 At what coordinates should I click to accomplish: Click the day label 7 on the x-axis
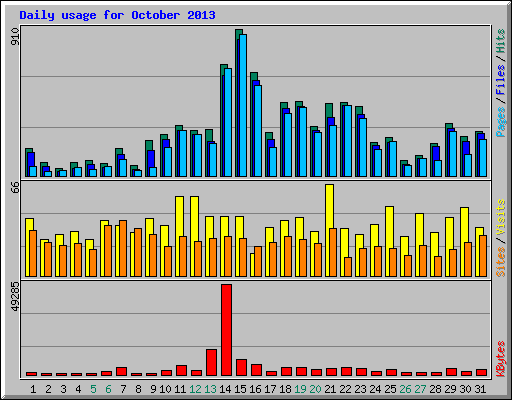tap(123, 389)
